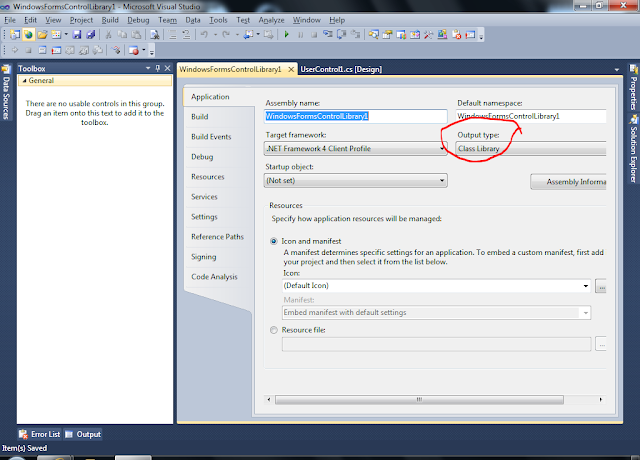Viewport: 640px width, 460px height.
Task: Save the file with the floppy disk icon
Action: tap(77, 35)
